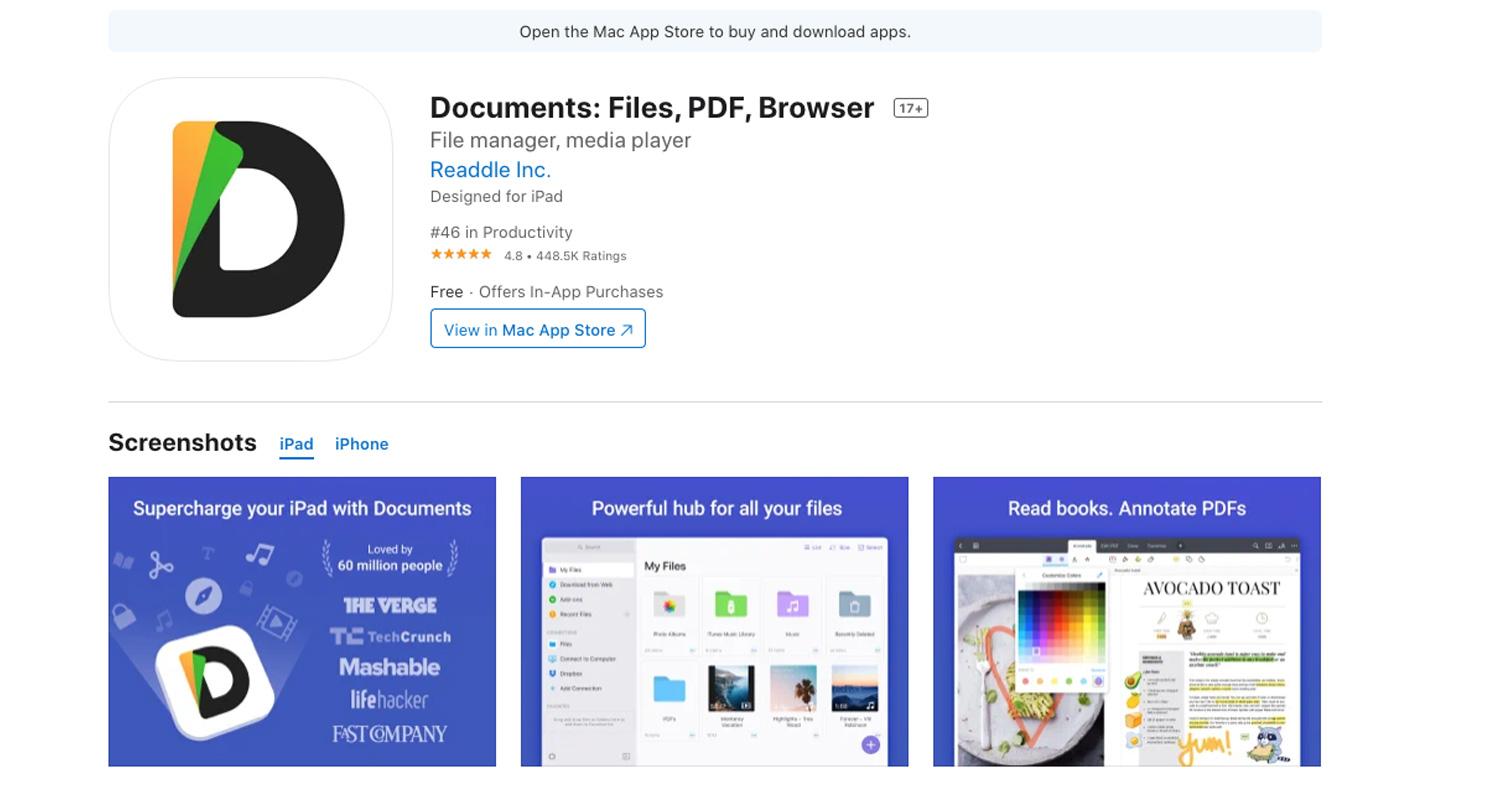Image resolution: width=1500 pixels, height=790 pixels.
Task: Click the green iTunes Music Library folder
Action: pos(731,604)
